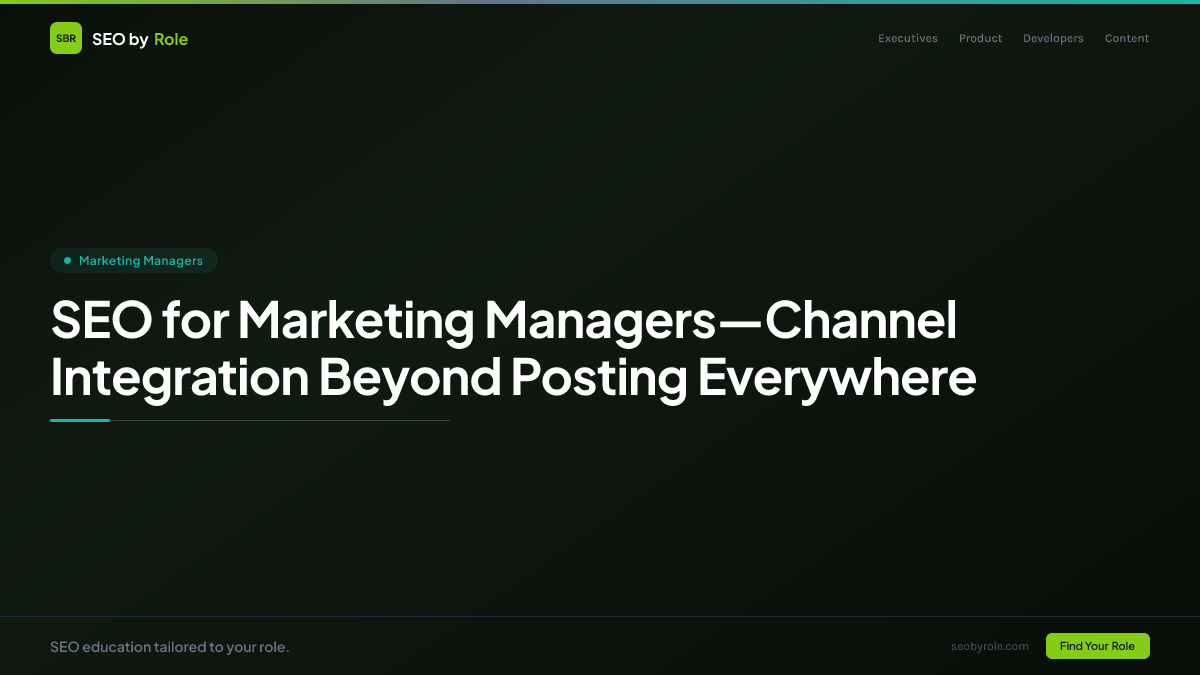Go to the Developers navigation item

coord(1053,38)
